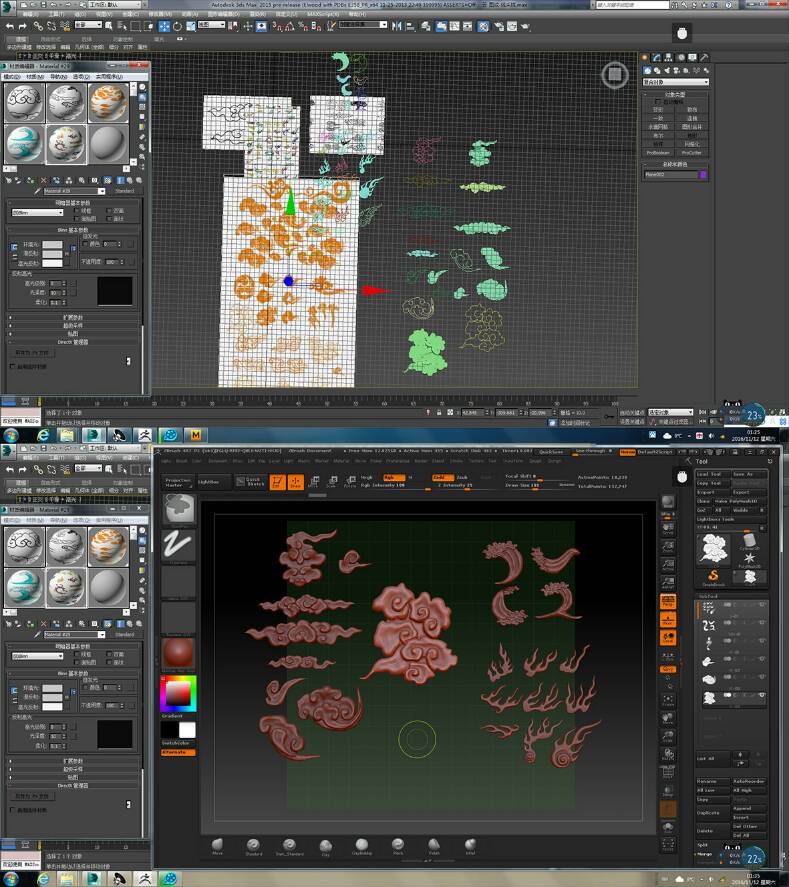Pick material eyedropper in upper Material Editor
The height and width of the screenshot is (887, 789).
[37, 191]
